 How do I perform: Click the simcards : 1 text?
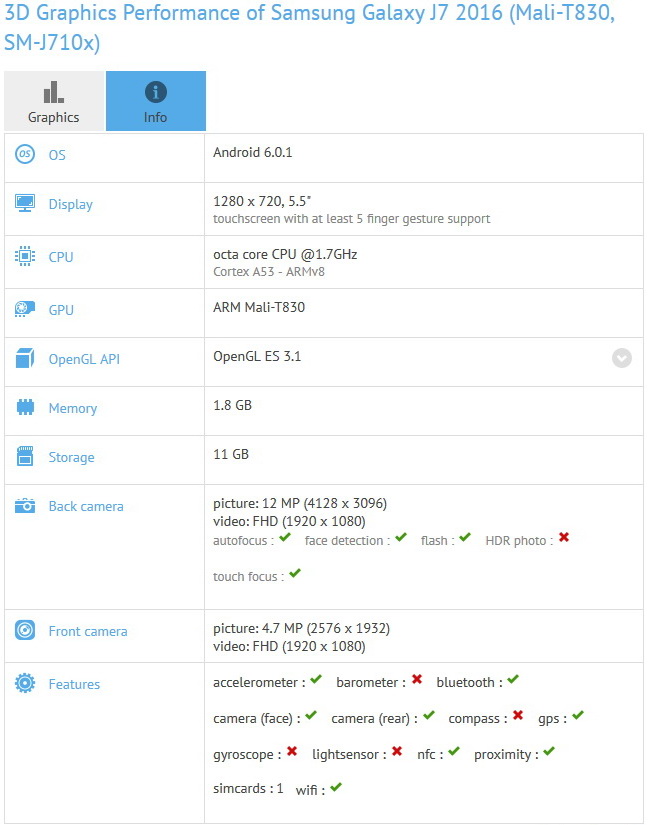pyautogui.click(x=248, y=789)
